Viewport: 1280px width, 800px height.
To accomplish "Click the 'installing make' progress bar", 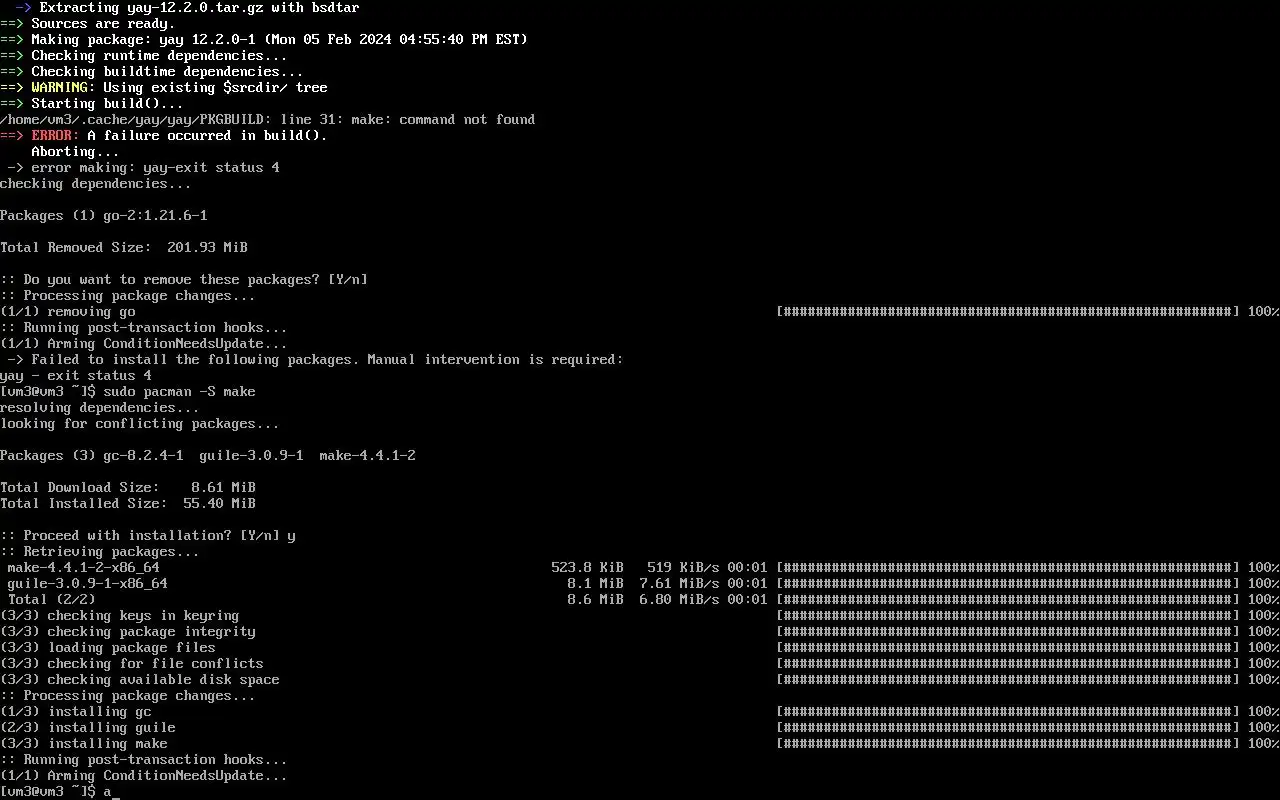I will click(x=1008, y=743).
